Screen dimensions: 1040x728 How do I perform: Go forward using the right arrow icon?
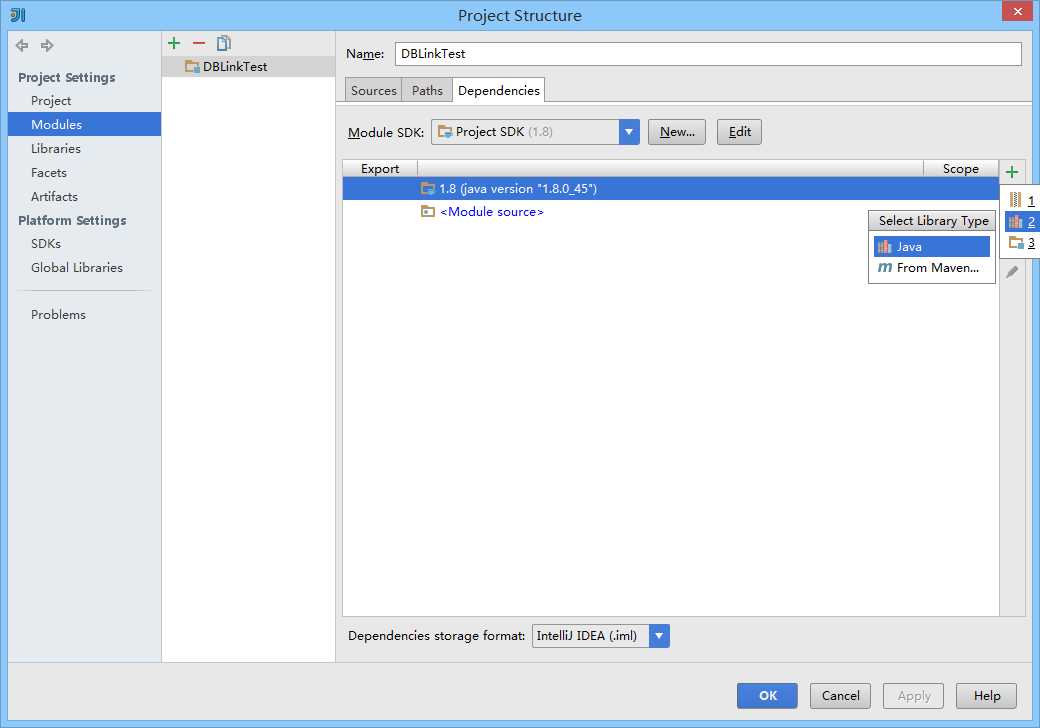pos(47,46)
